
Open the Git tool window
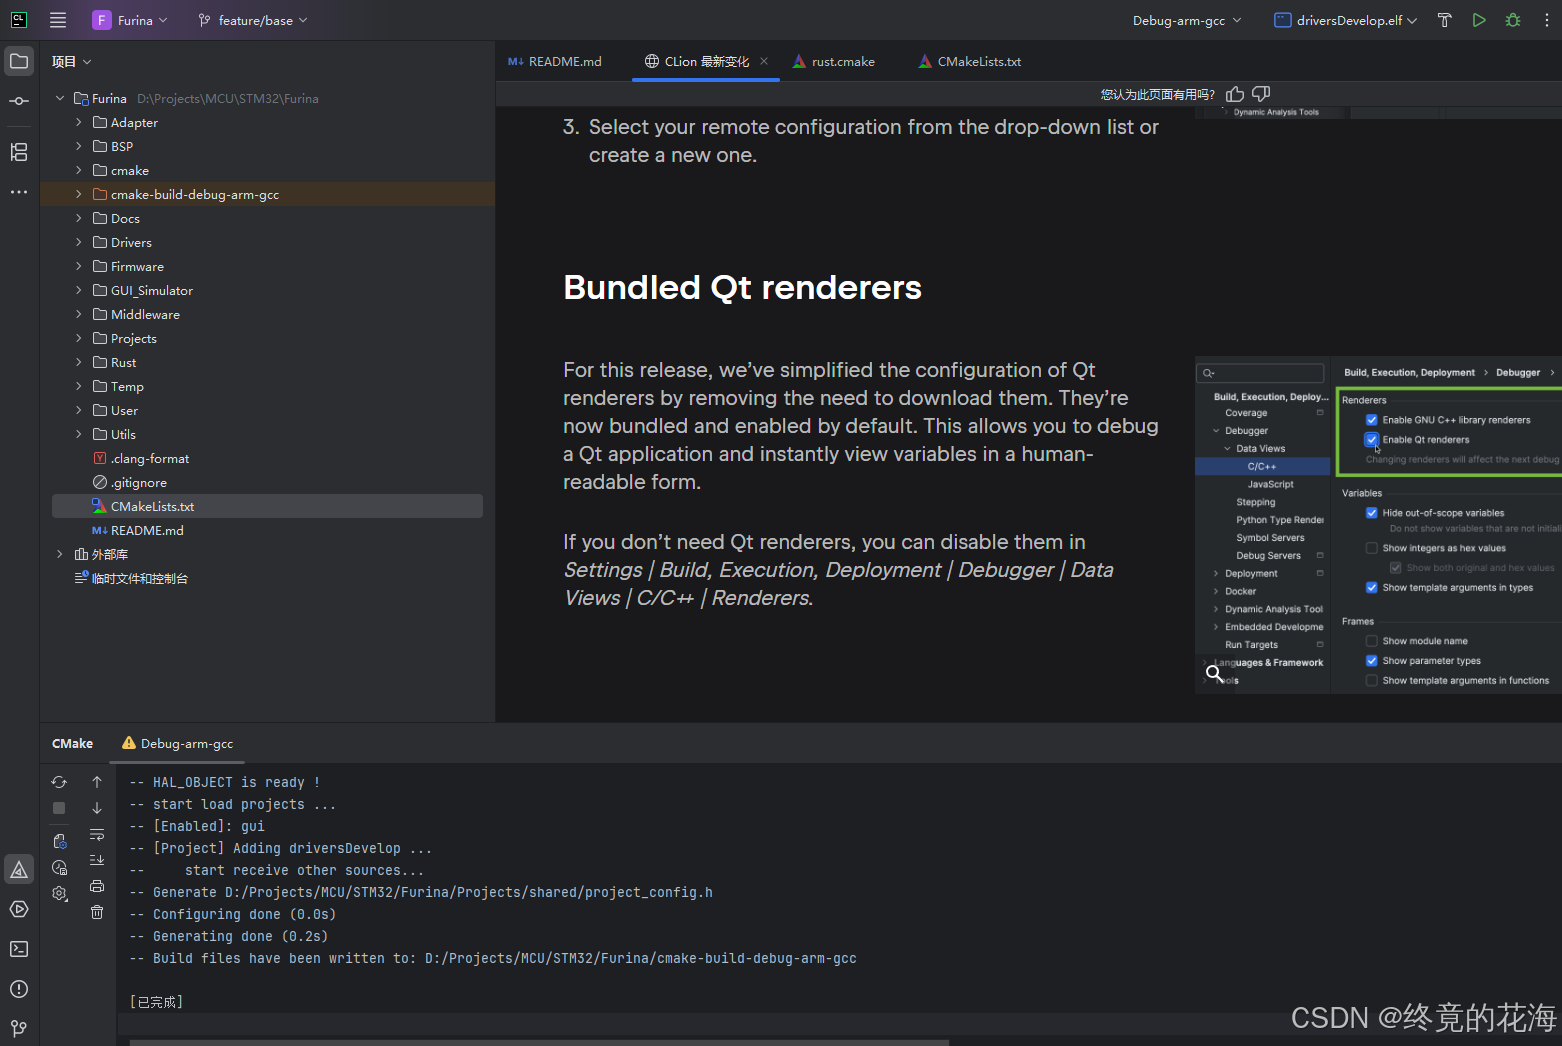click(x=19, y=1028)
